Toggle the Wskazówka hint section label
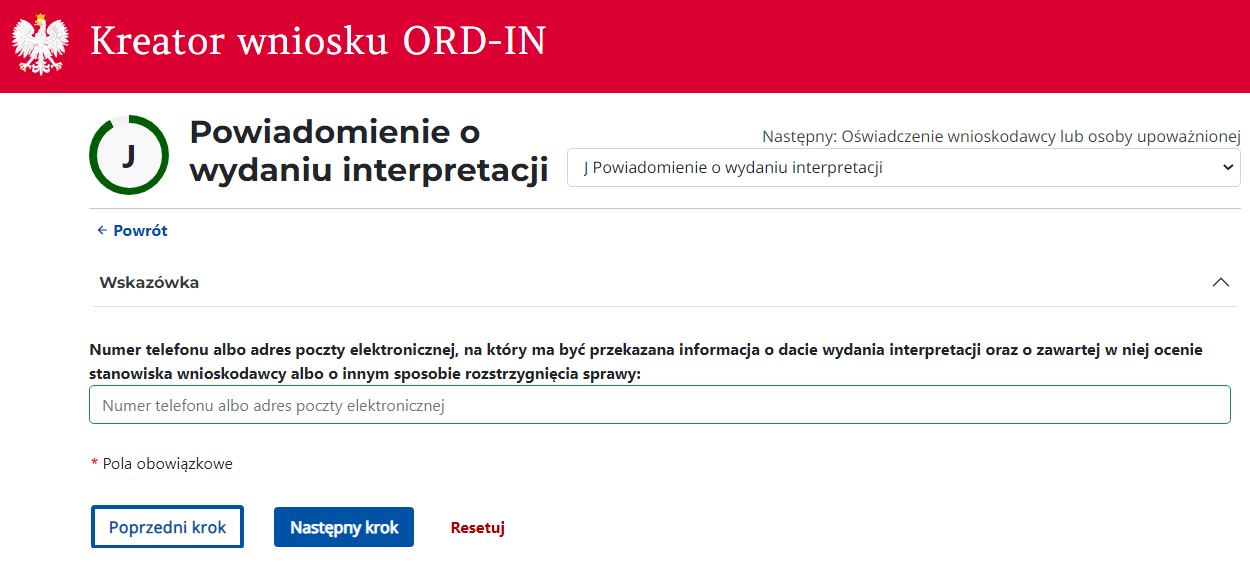Image resolution: width=1250 pixels, height=565 pixels. pyautogui.click(x=149, y=283)
